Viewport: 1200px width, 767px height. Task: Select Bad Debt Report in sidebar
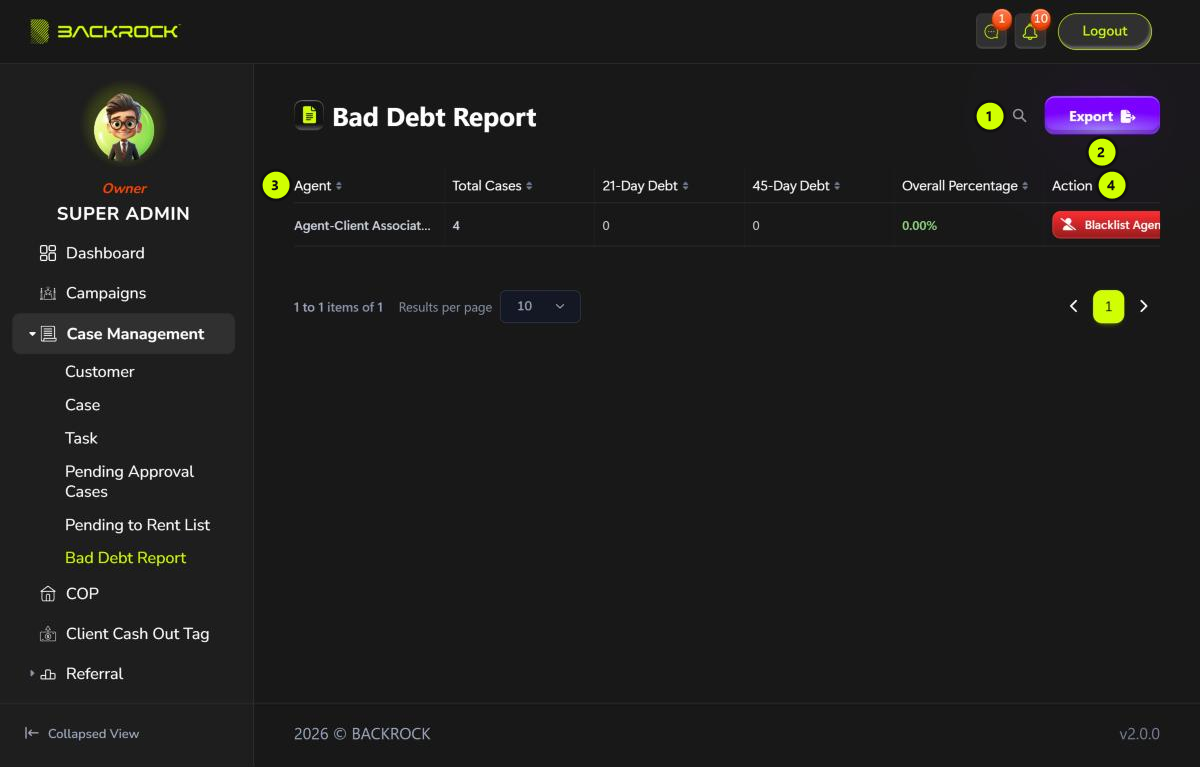(x=125, y=558)
